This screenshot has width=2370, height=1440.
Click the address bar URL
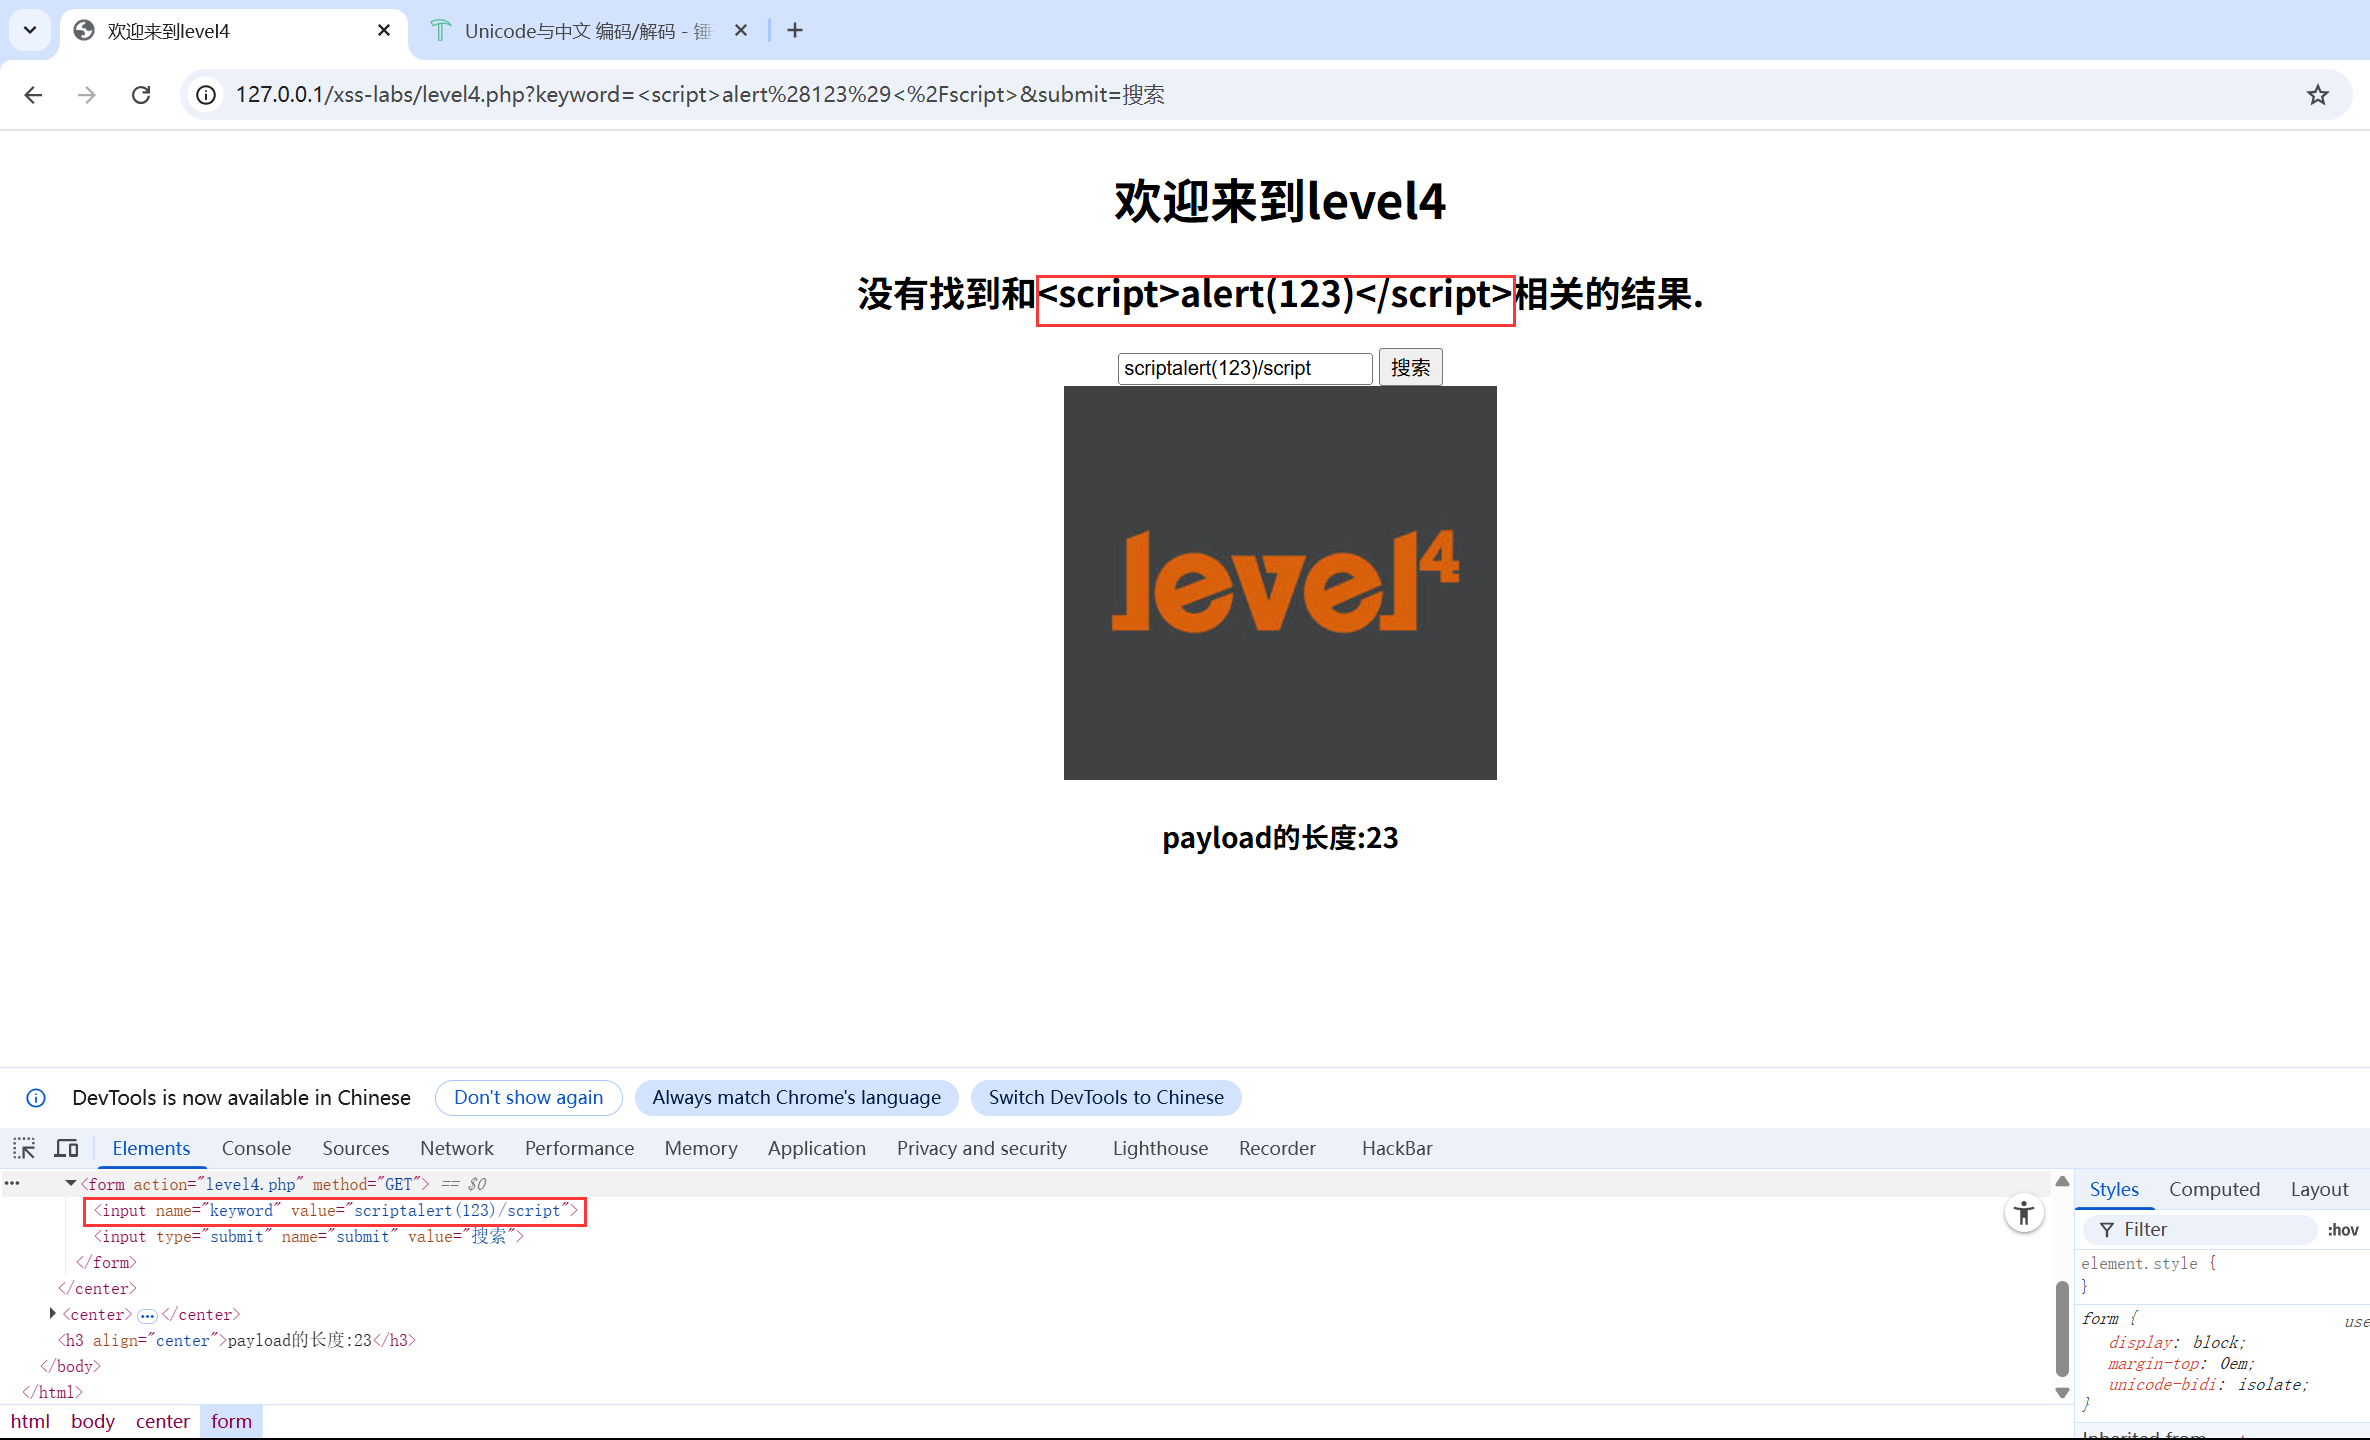click(700, 95)
